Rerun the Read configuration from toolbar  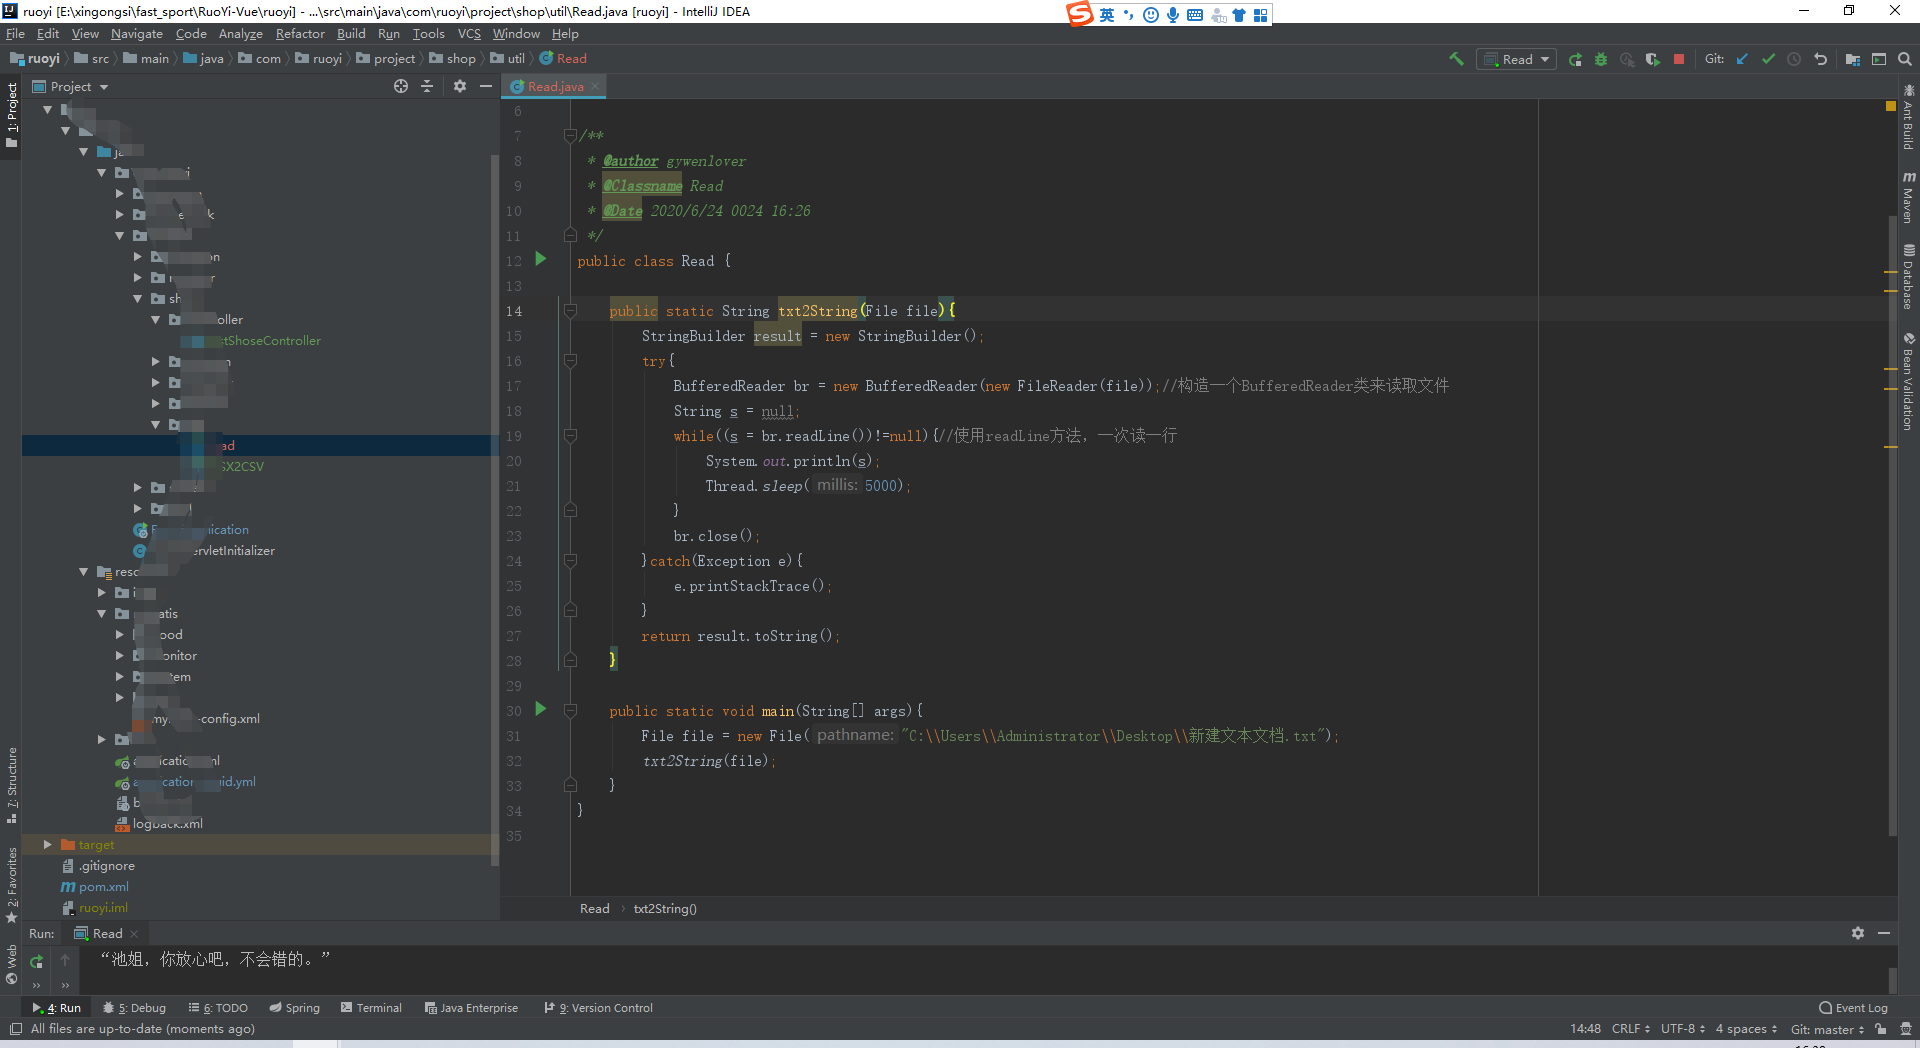[1575, 59]
